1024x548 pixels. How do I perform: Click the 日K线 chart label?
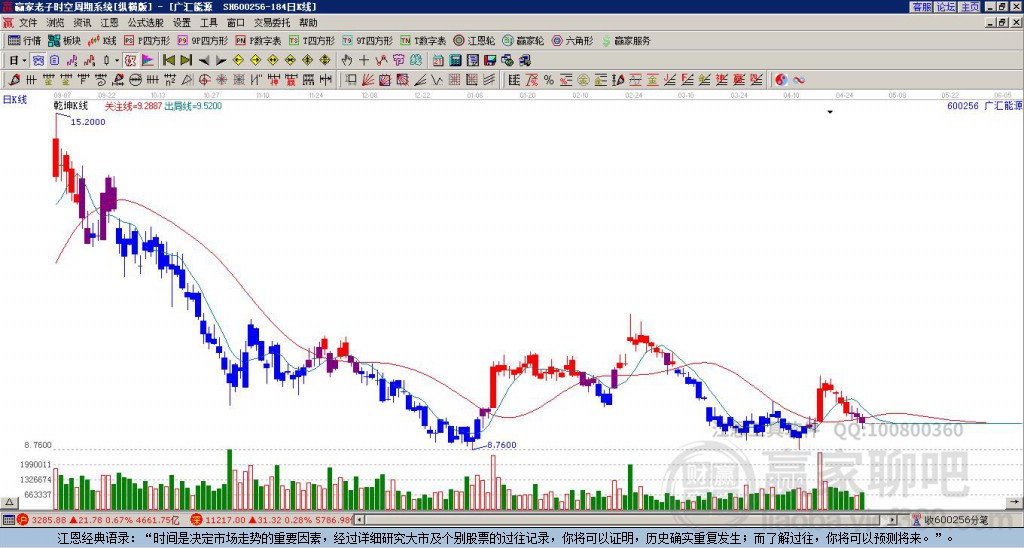pyautogui.click(x=14, y=99)
